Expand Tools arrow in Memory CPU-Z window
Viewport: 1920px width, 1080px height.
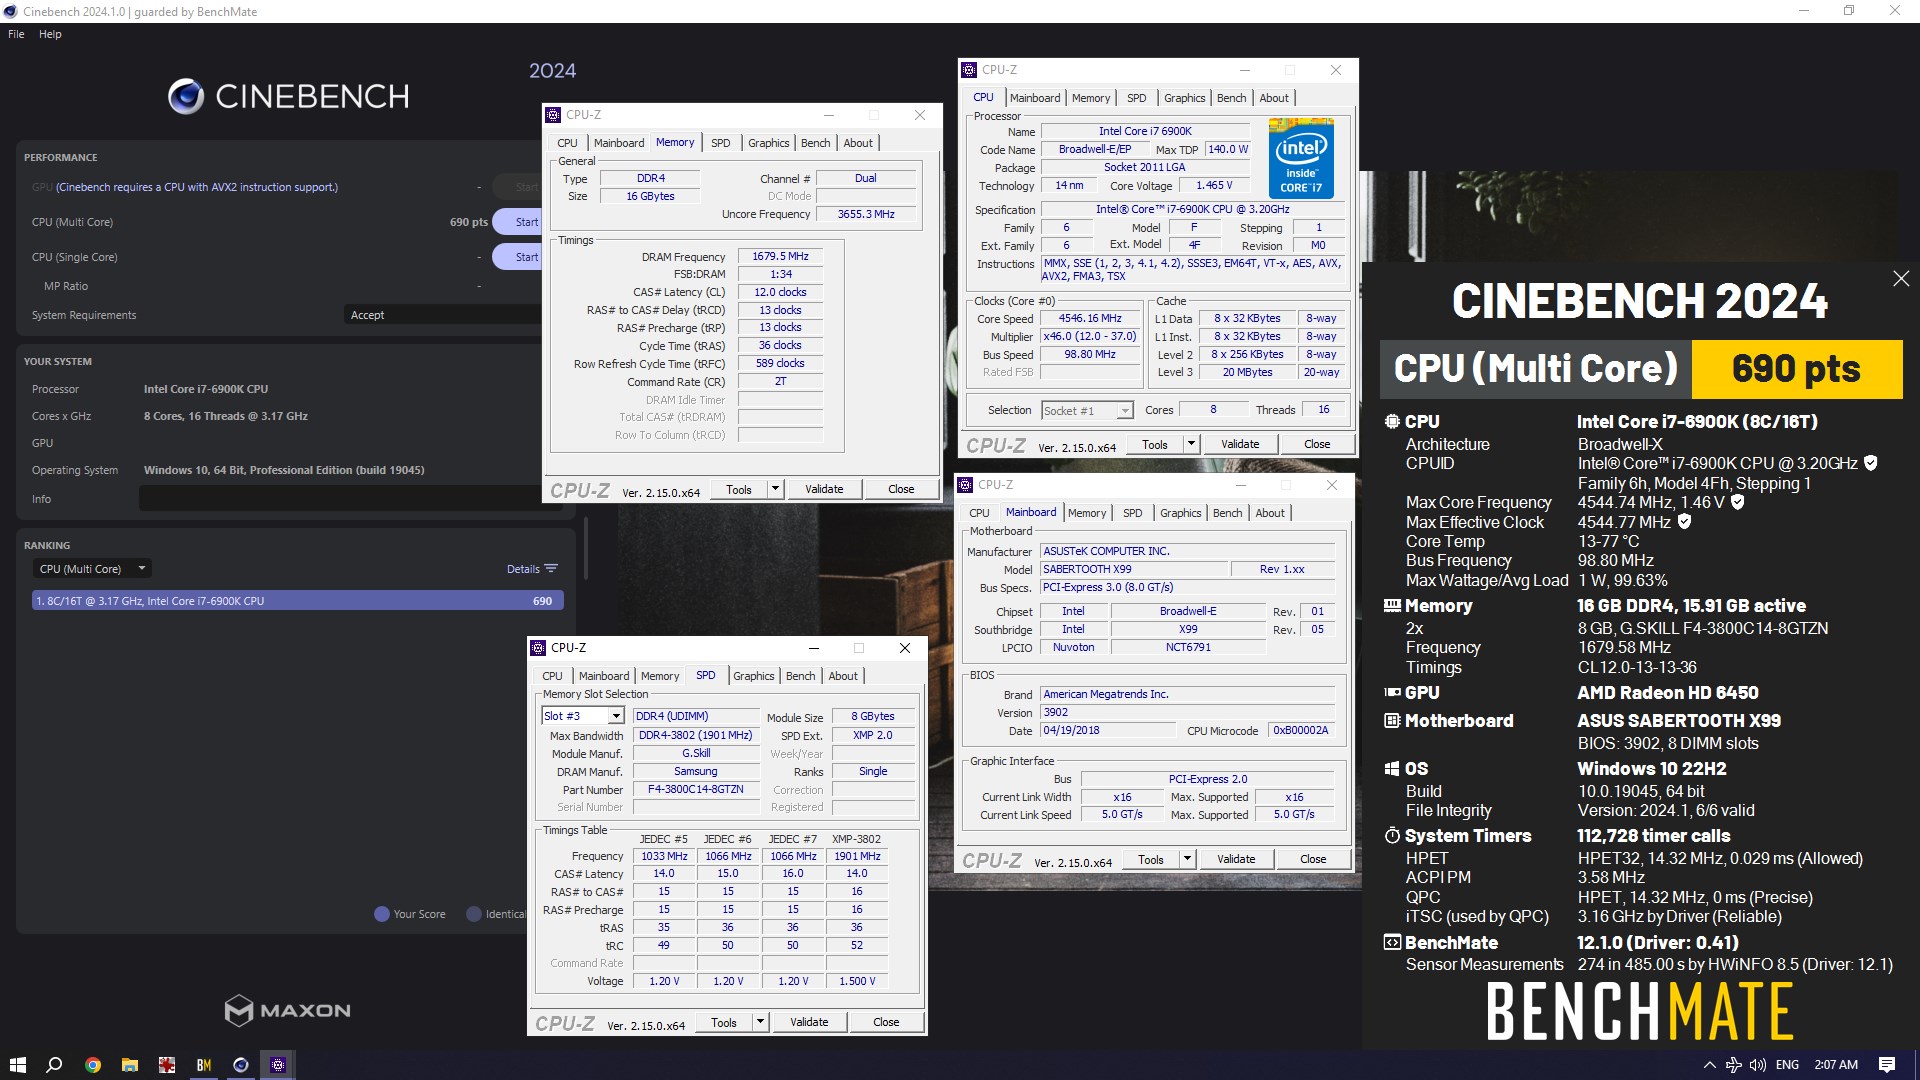coord(775,489)
